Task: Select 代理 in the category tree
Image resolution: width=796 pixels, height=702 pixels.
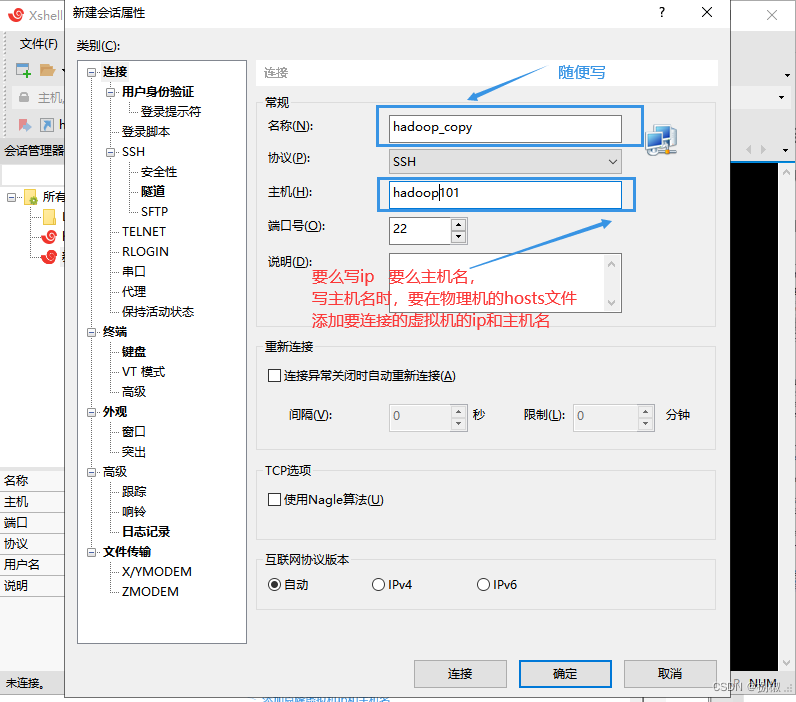Action: pos(134,291)
